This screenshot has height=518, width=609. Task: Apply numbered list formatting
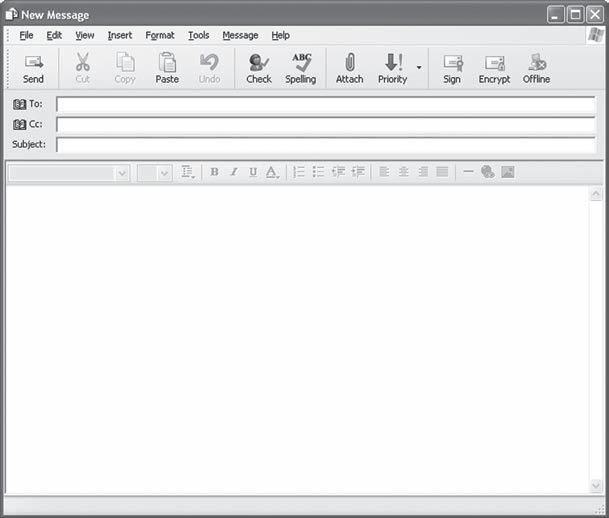coord(299,172)
